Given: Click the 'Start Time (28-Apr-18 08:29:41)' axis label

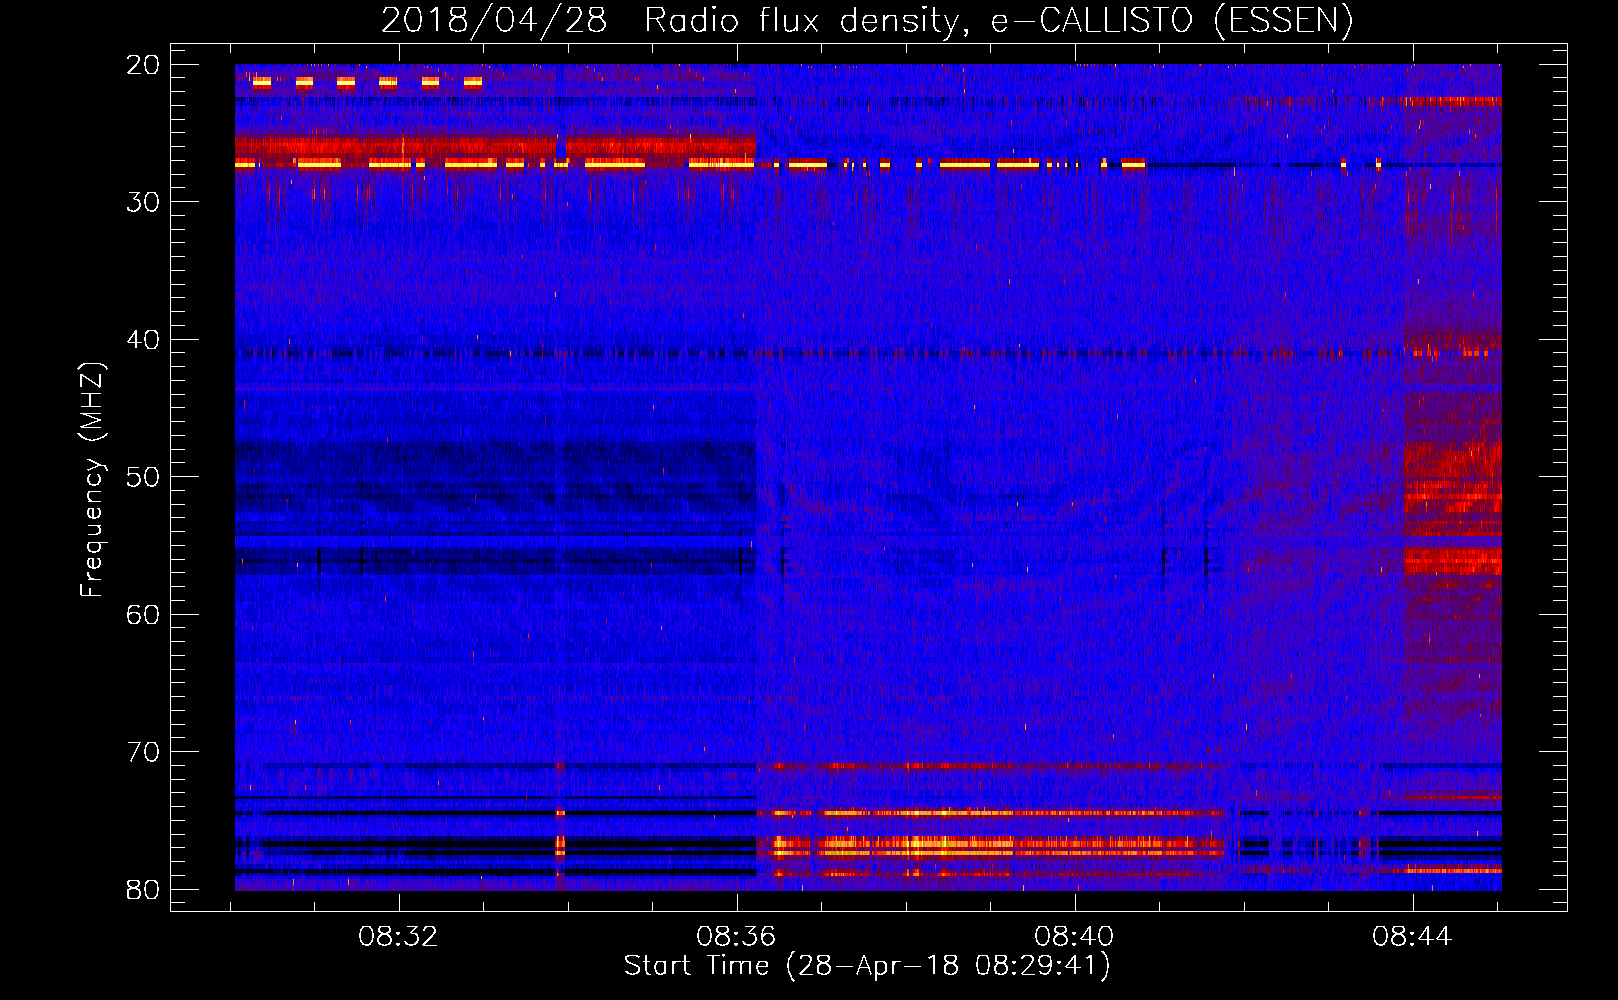Looking at the screenshot, I should pyautogui.click(x=867, y=966).
